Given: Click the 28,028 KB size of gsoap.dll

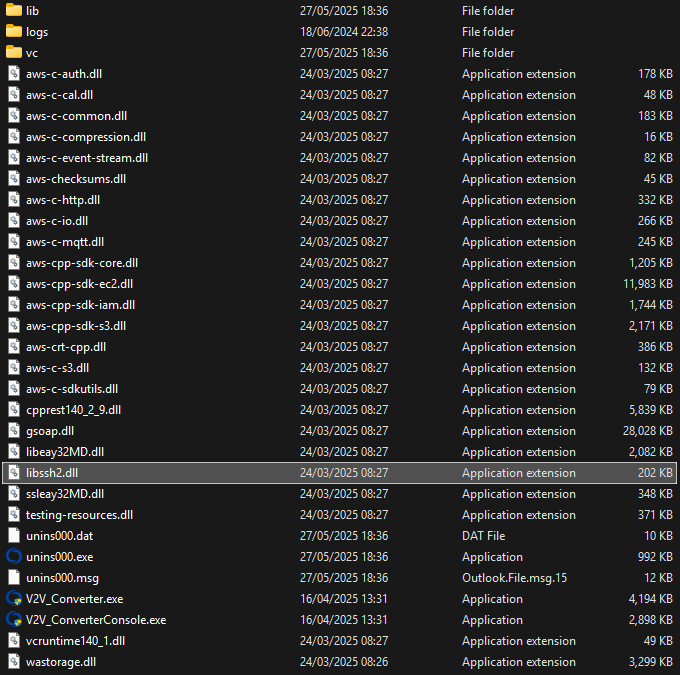Looking at the screenshot, I should pyautogui.click(x=647, y=430).
